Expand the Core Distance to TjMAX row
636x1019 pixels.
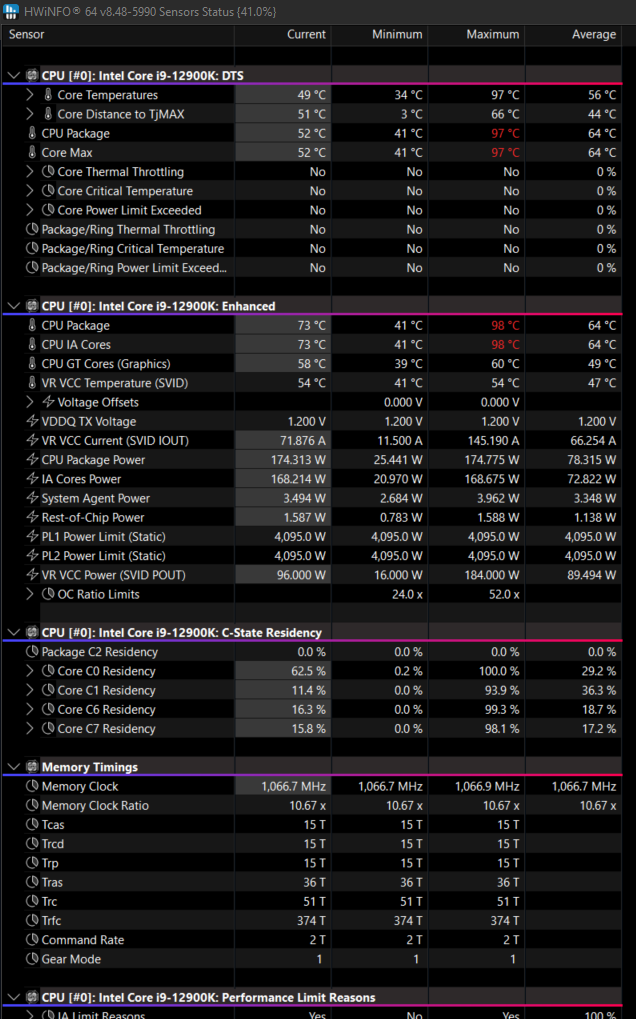coord(30,114)
